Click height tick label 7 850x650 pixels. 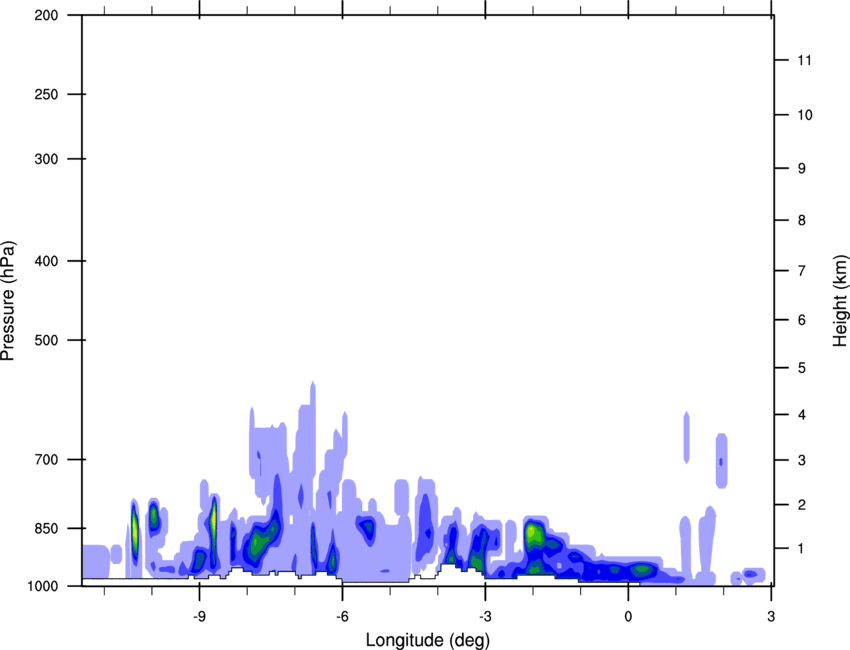click(x=802, y=271)
